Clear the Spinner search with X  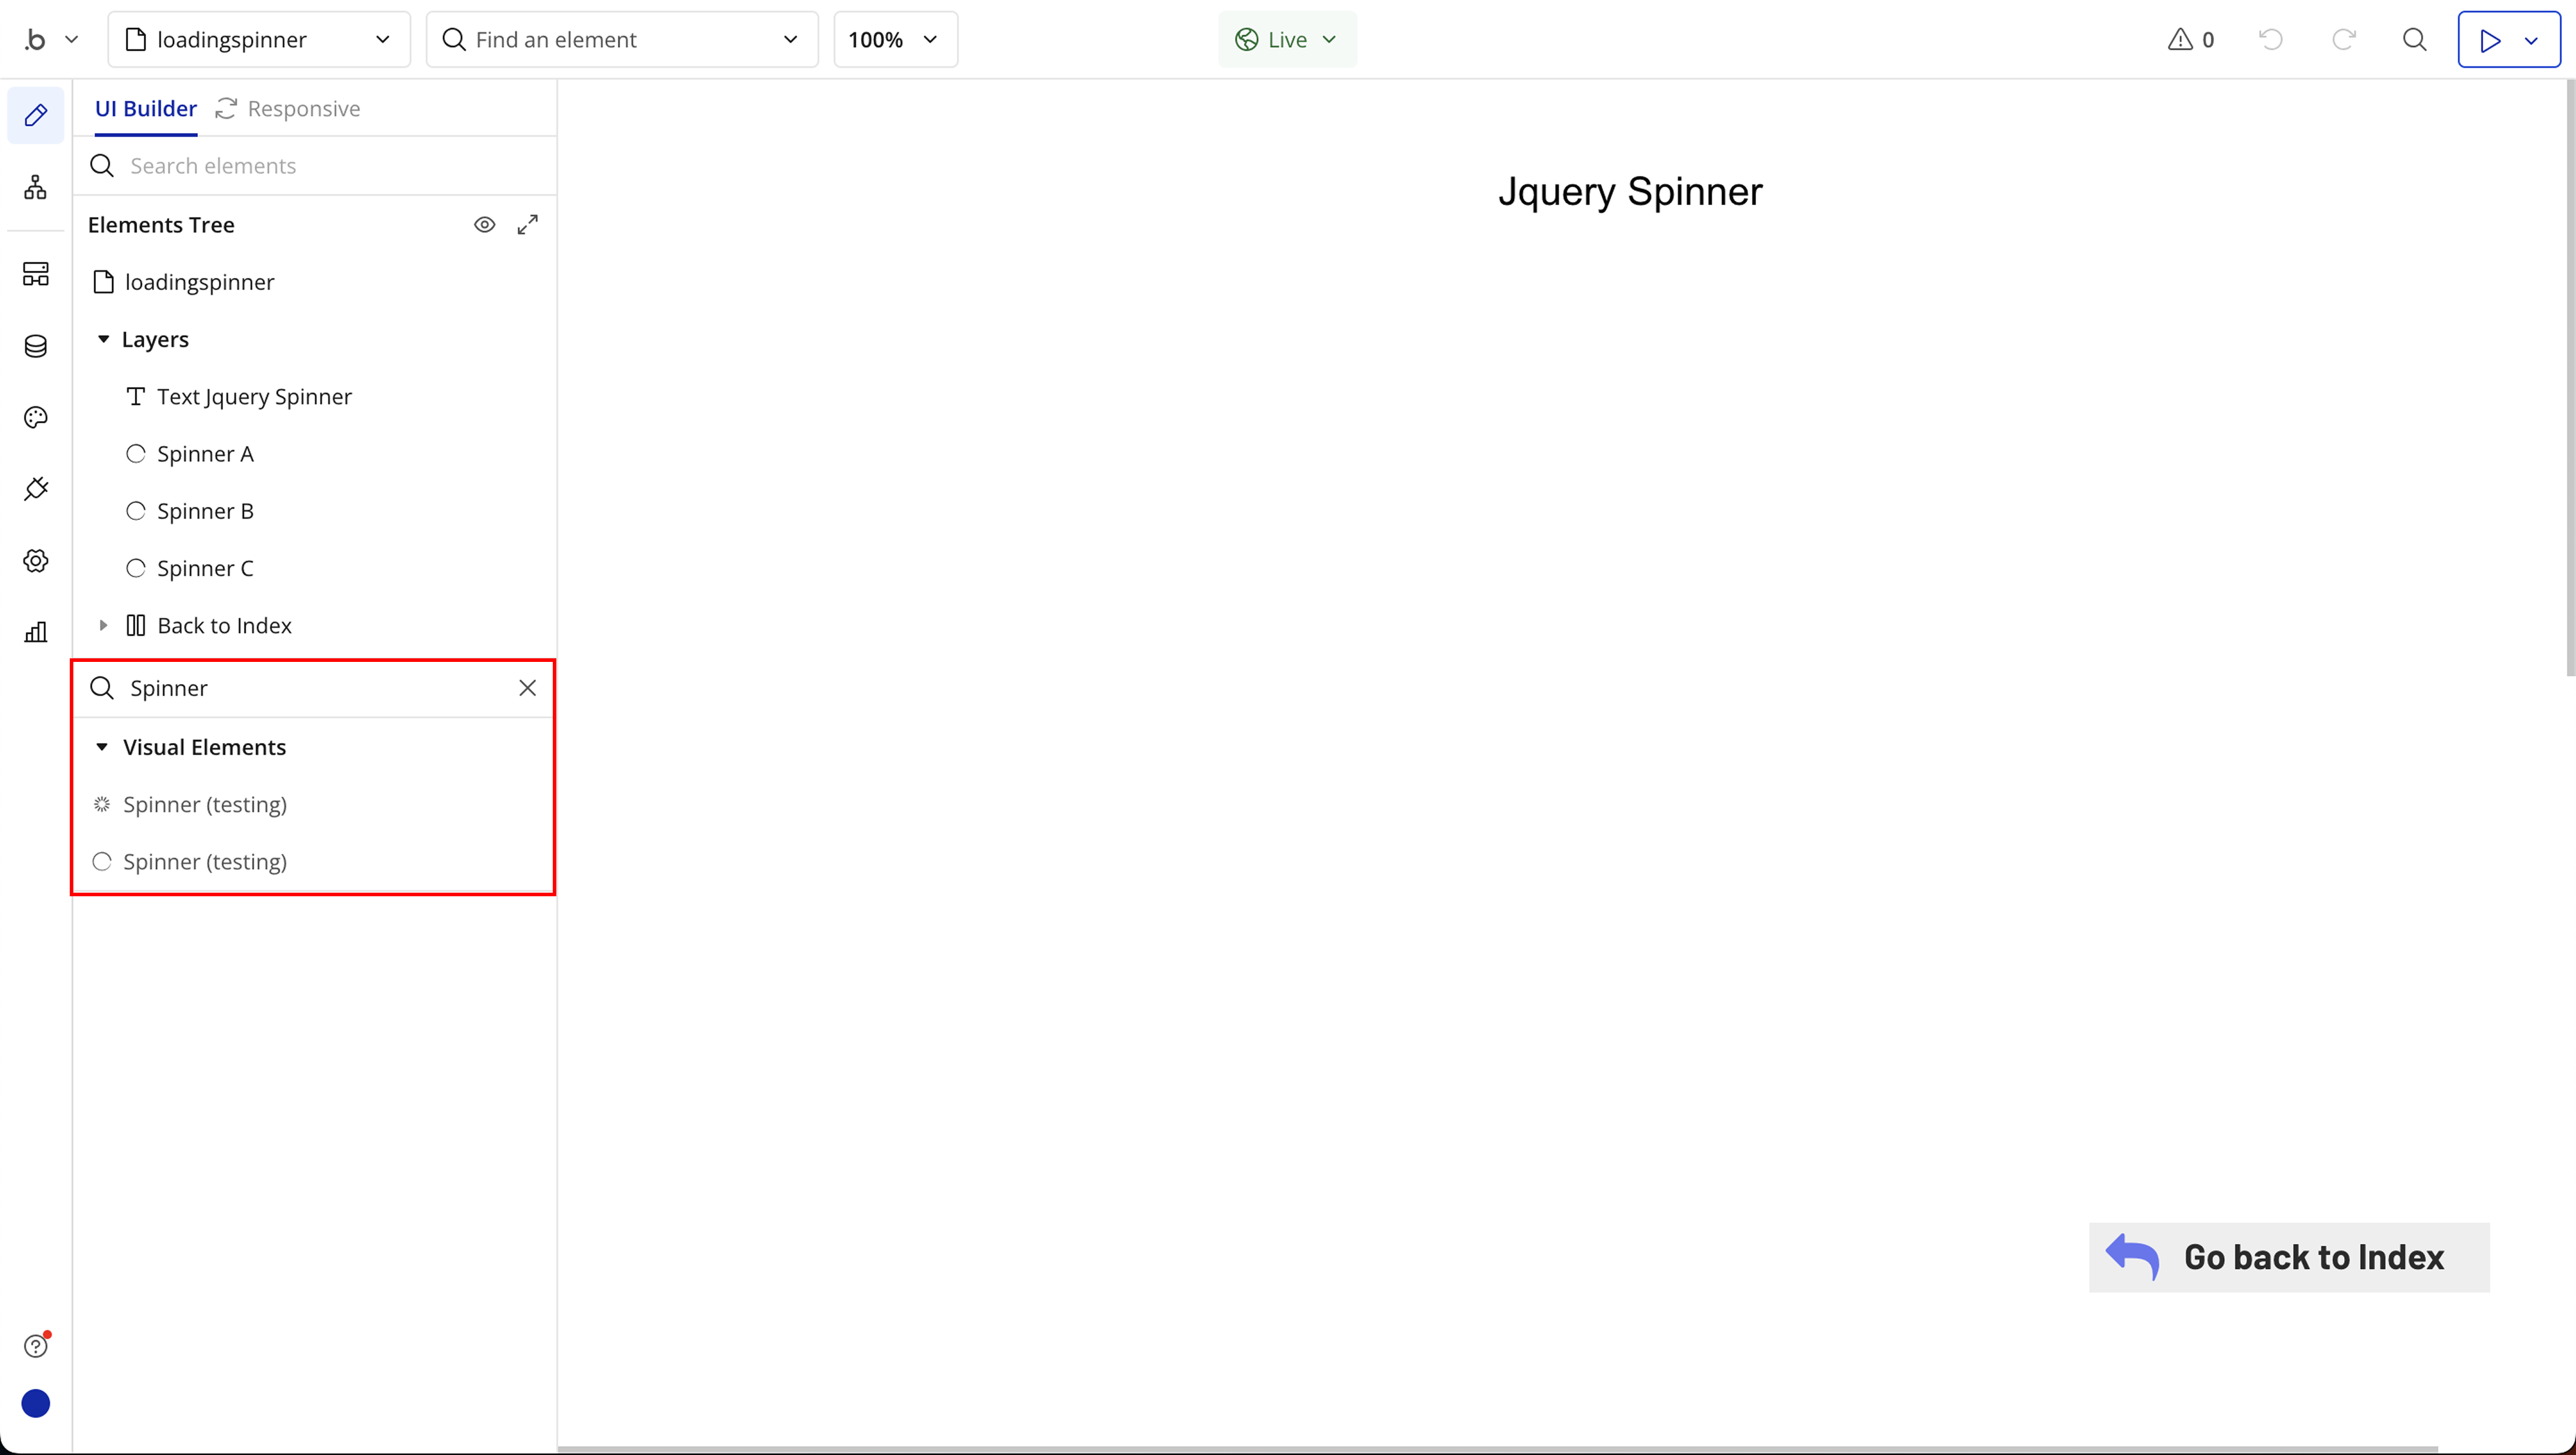pyautogui.click(x=528, y=688)
